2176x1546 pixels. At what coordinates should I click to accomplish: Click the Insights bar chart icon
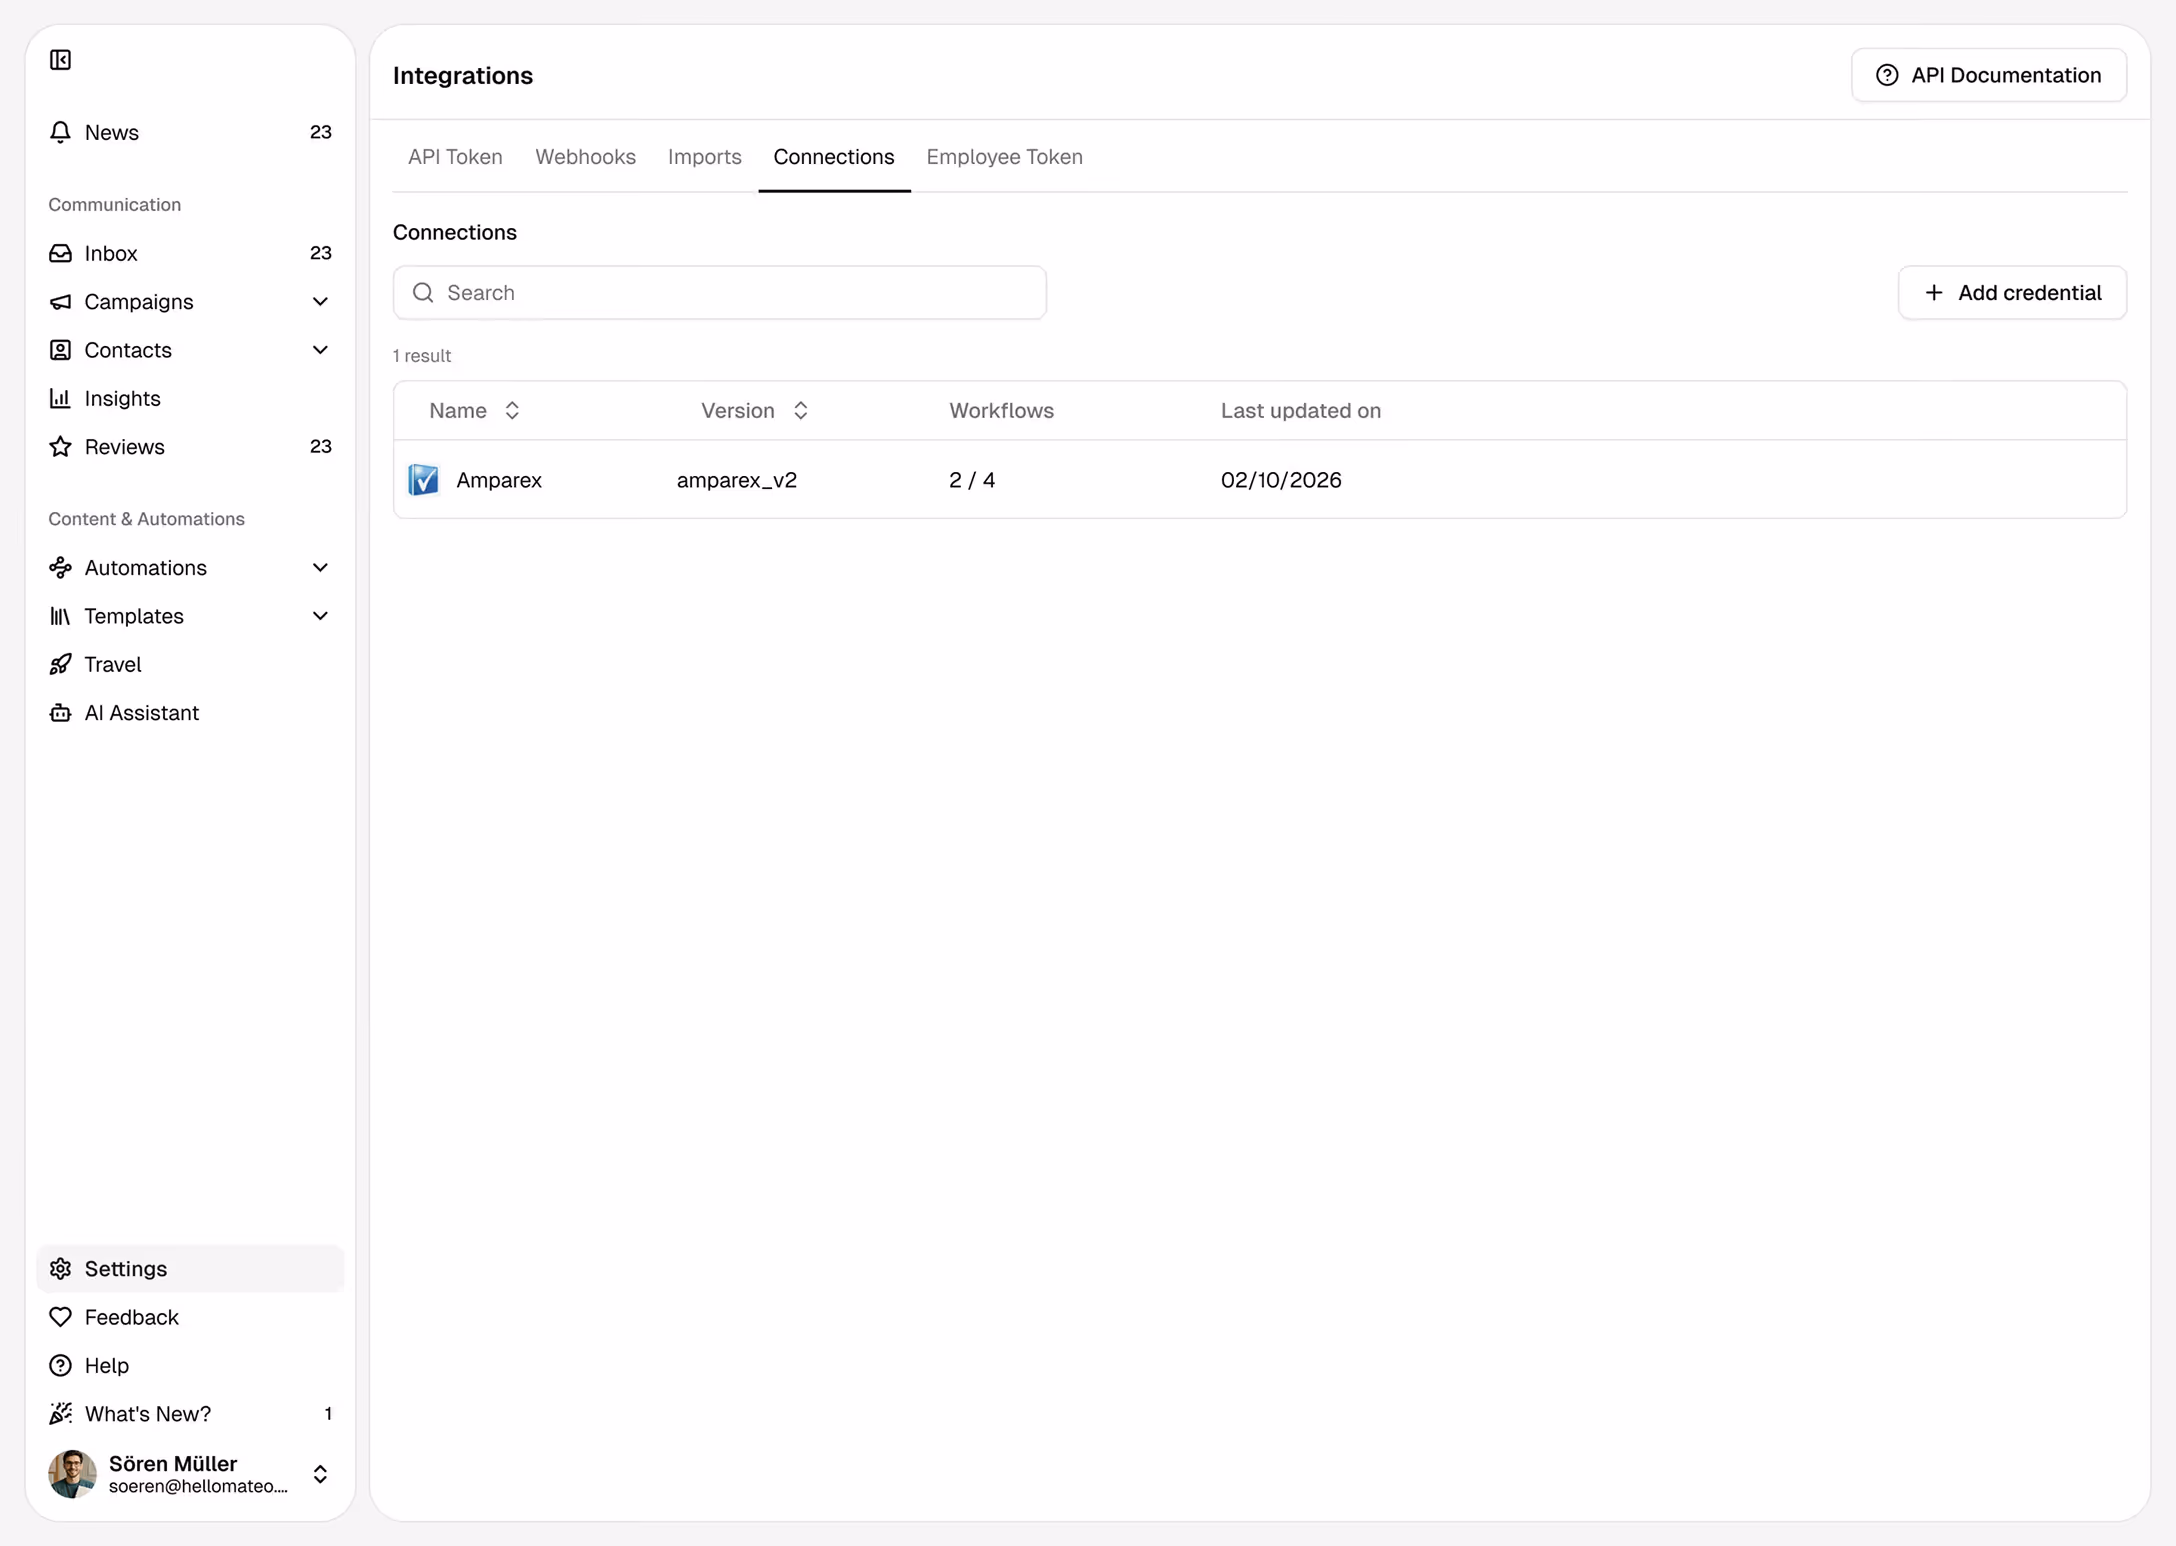60,398
